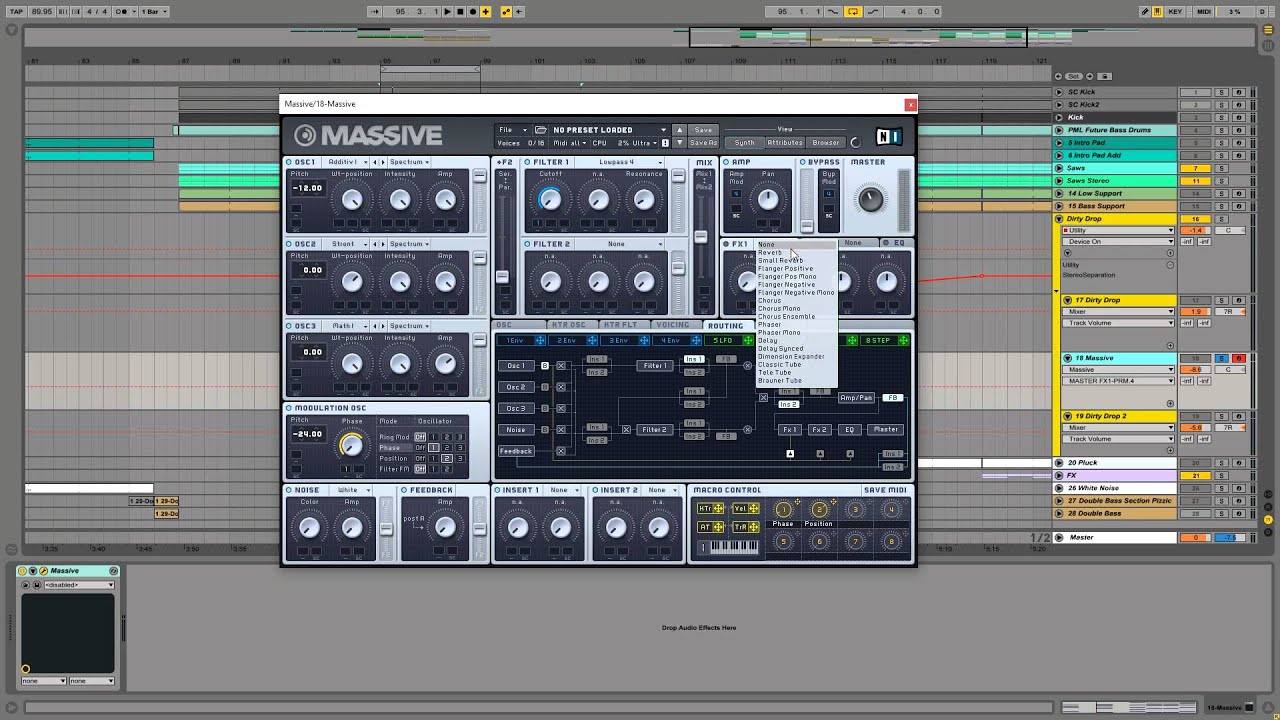Switch to Browser view
1280x720 pixels.
826,143
